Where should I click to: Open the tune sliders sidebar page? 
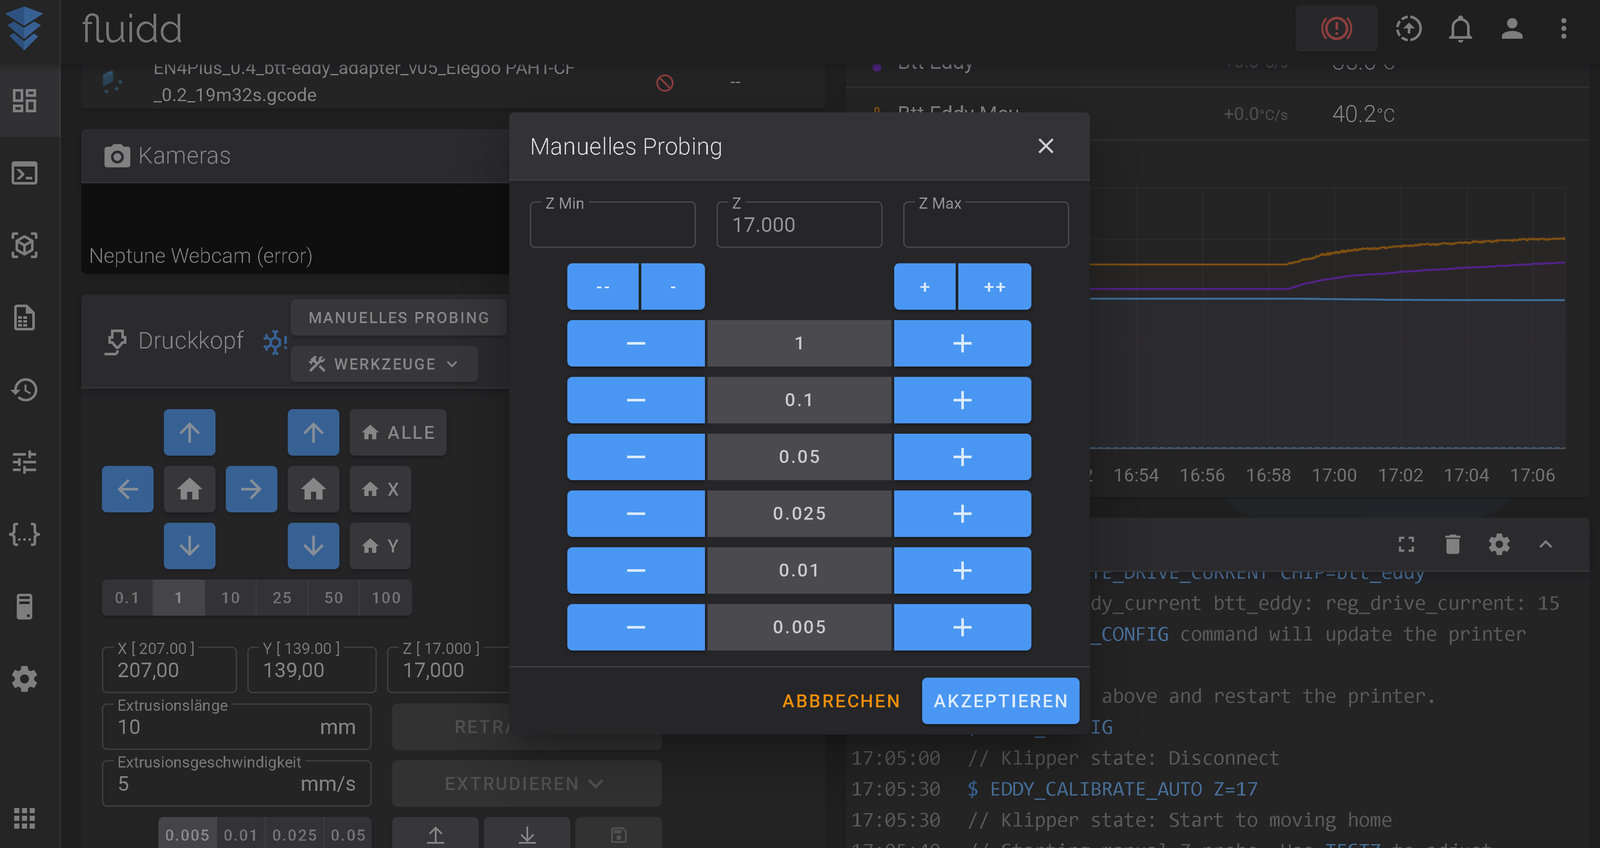coord(25,461)
